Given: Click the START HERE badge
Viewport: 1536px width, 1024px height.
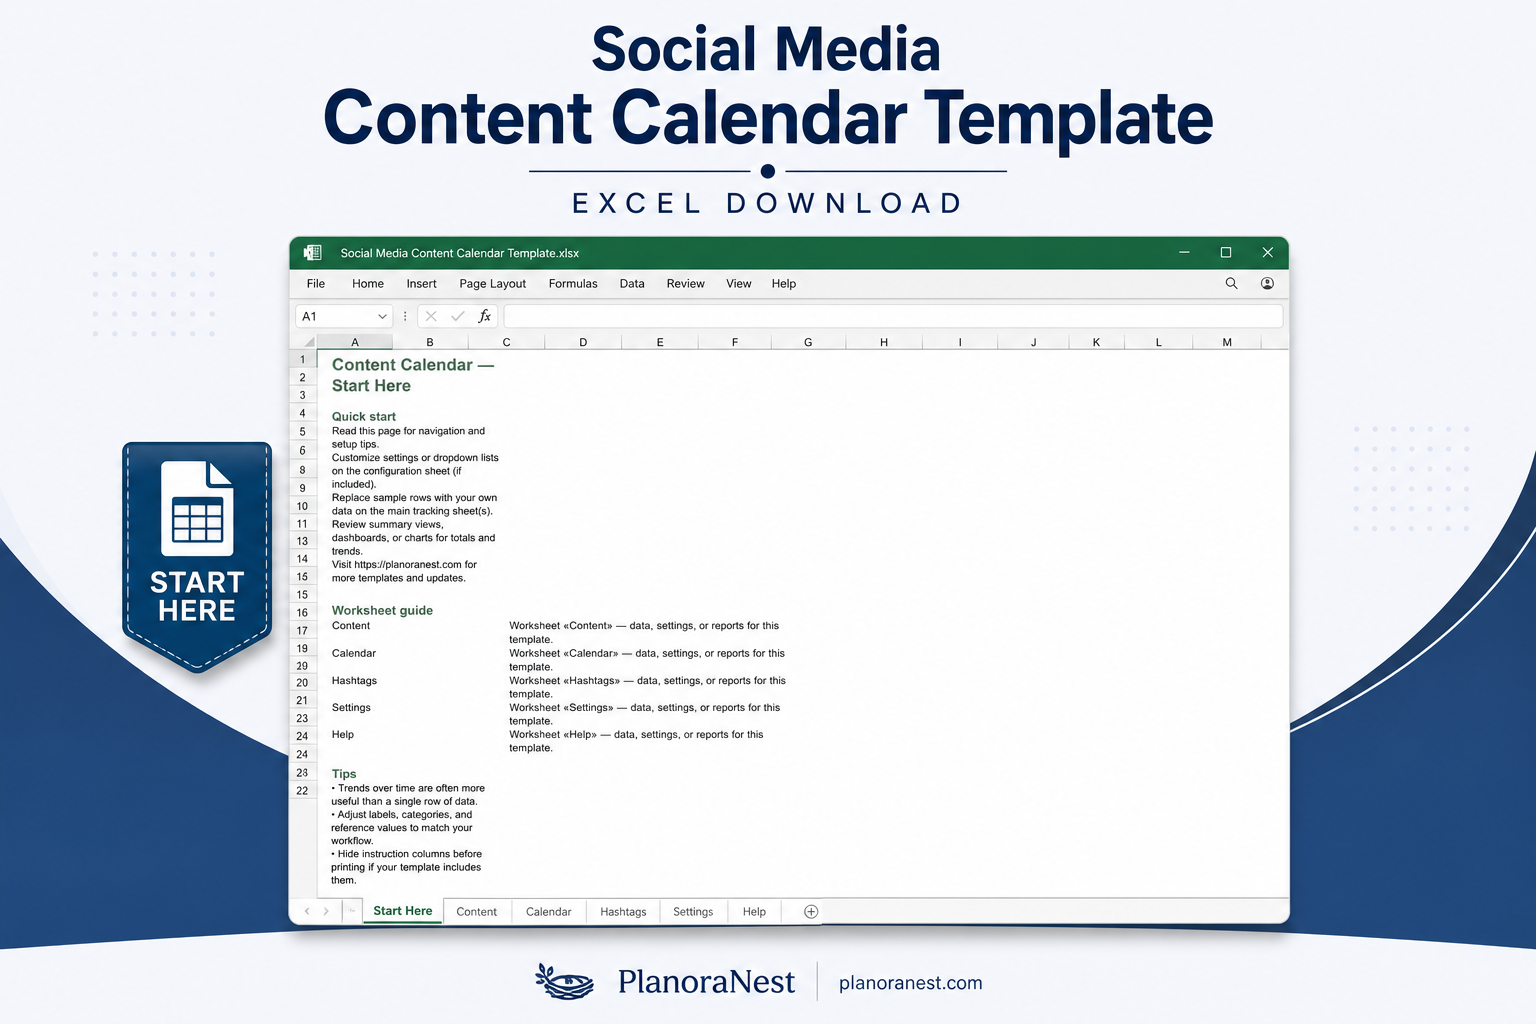Looking at the screenshot, I should (x=197, y=557).
